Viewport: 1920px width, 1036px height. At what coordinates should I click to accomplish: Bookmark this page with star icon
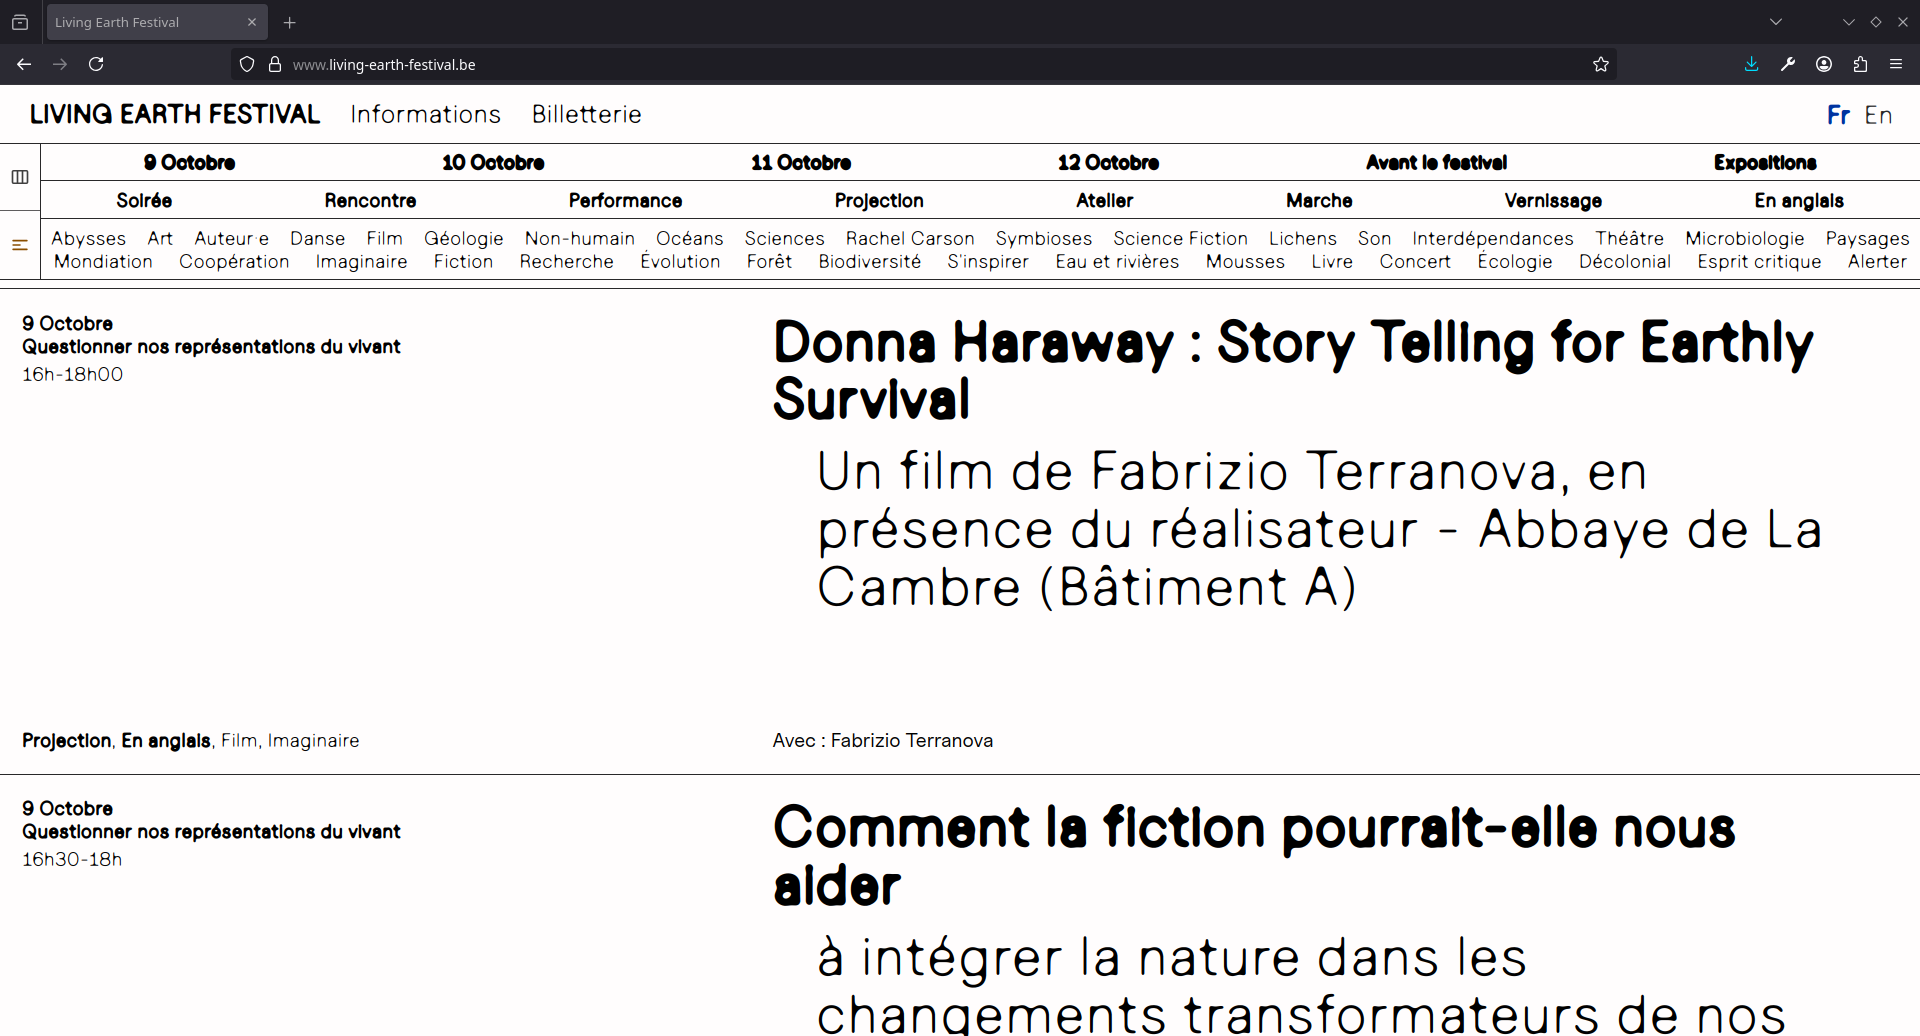(1601, 64)
